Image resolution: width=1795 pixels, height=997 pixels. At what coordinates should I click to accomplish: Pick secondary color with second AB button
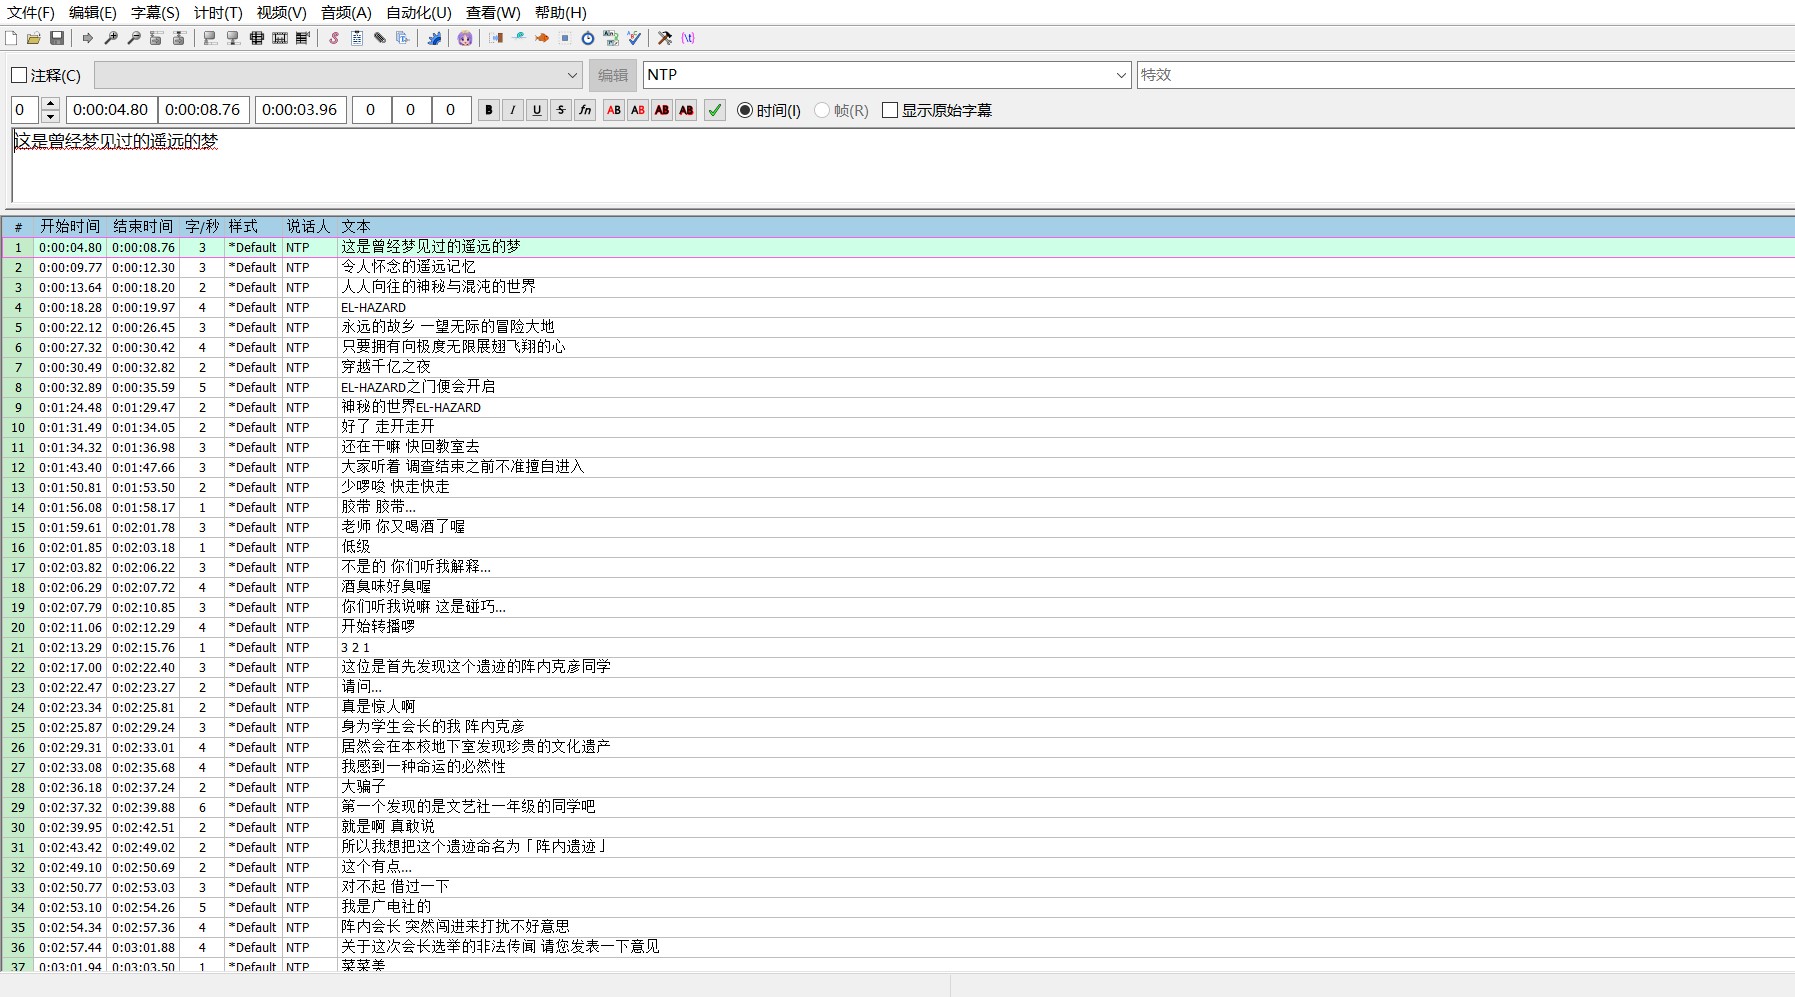pyautogui.click(x=638, y=110)
